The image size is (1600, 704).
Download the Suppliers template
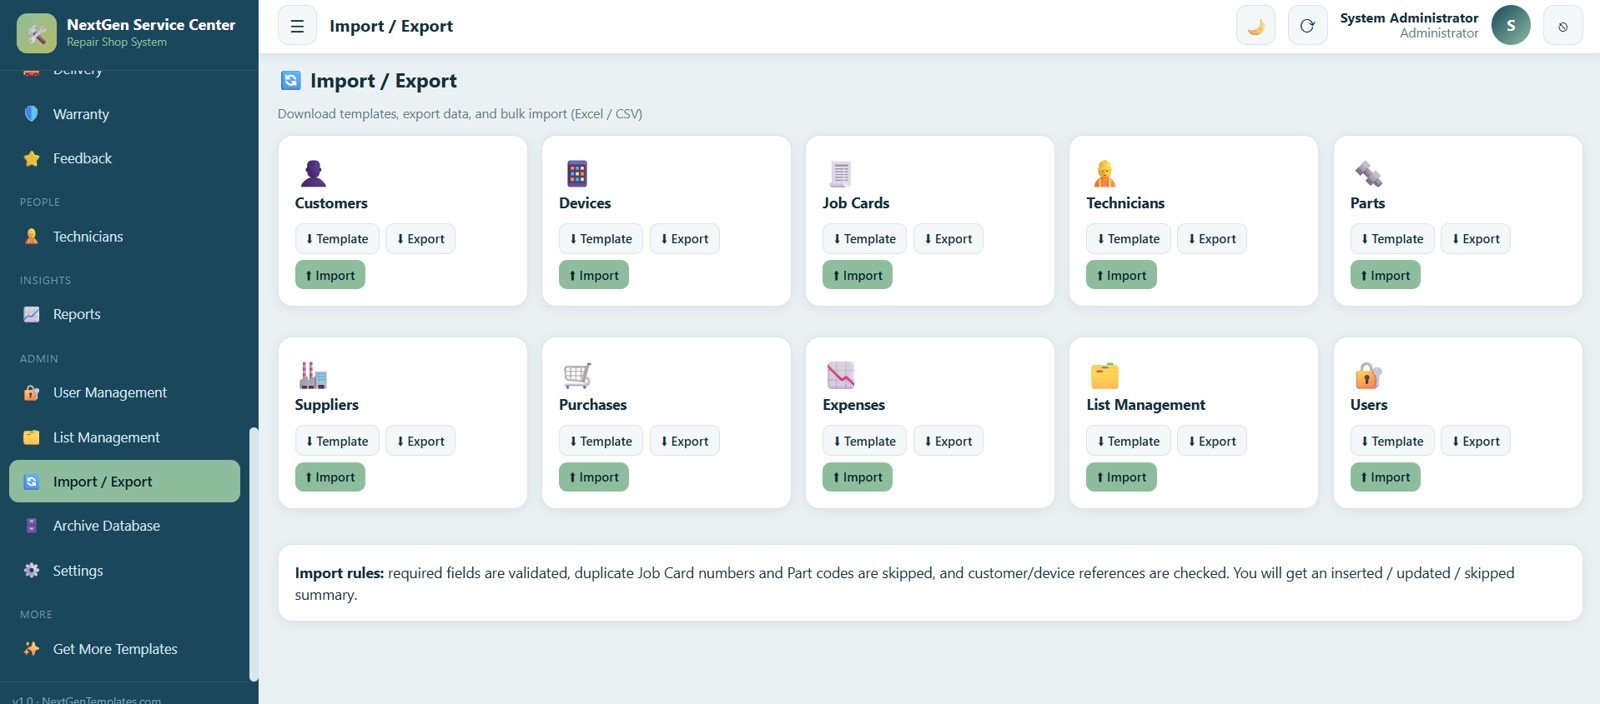[337, 441]
